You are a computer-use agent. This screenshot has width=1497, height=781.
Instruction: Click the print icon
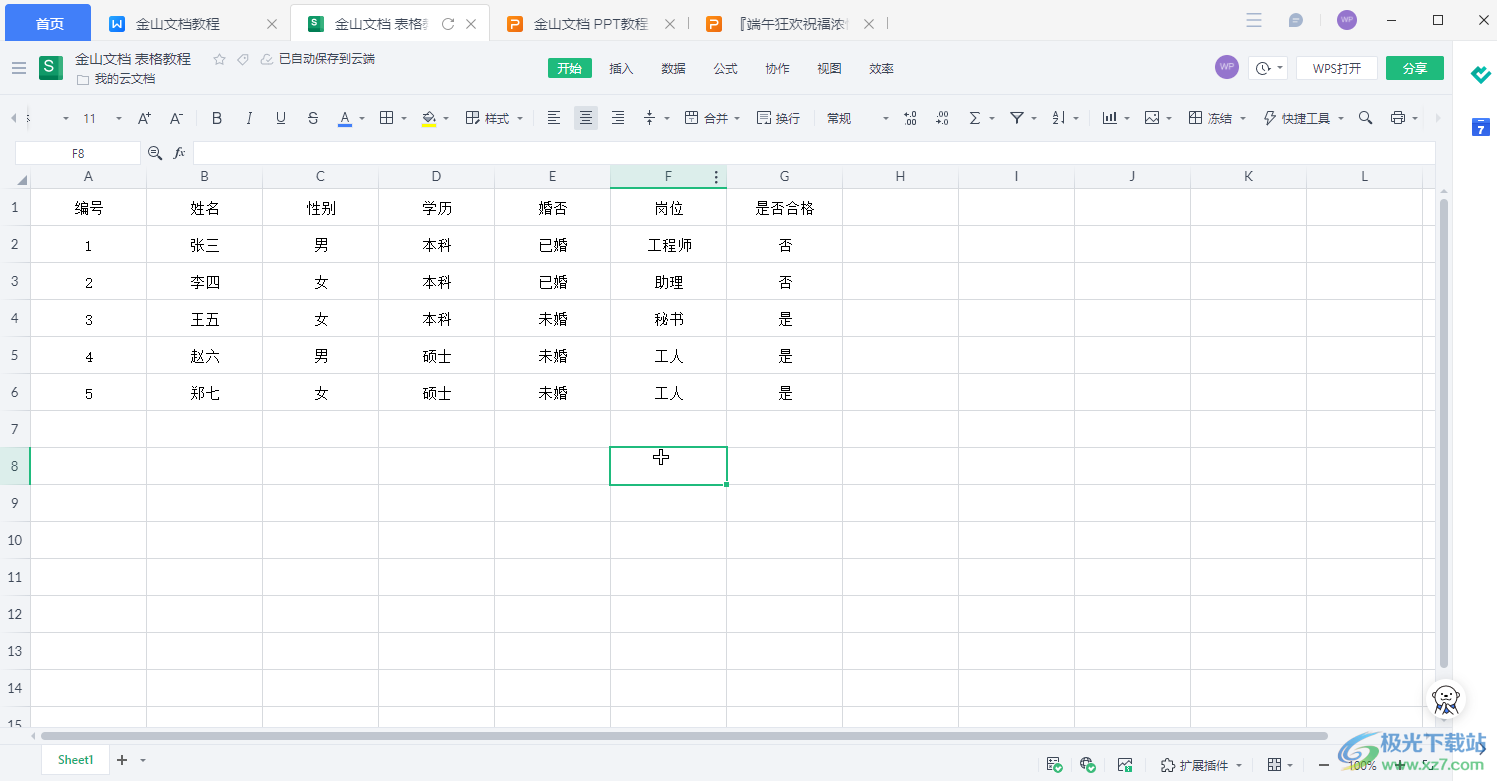pyautogui.click(x=1398, y=118)
